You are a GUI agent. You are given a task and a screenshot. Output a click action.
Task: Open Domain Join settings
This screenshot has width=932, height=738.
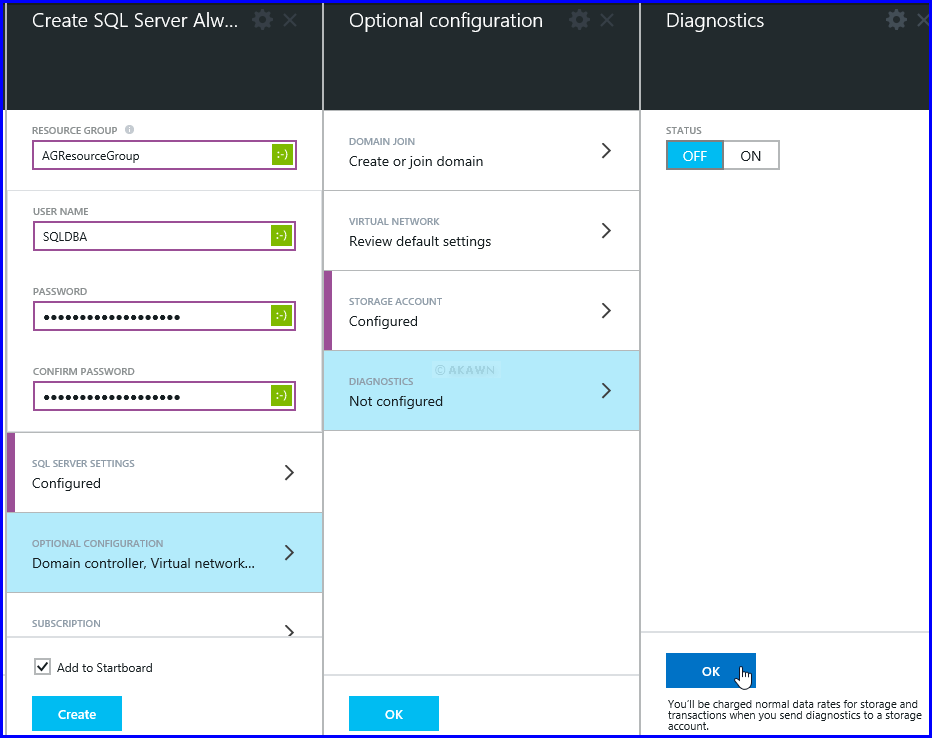tap(481, 151)
